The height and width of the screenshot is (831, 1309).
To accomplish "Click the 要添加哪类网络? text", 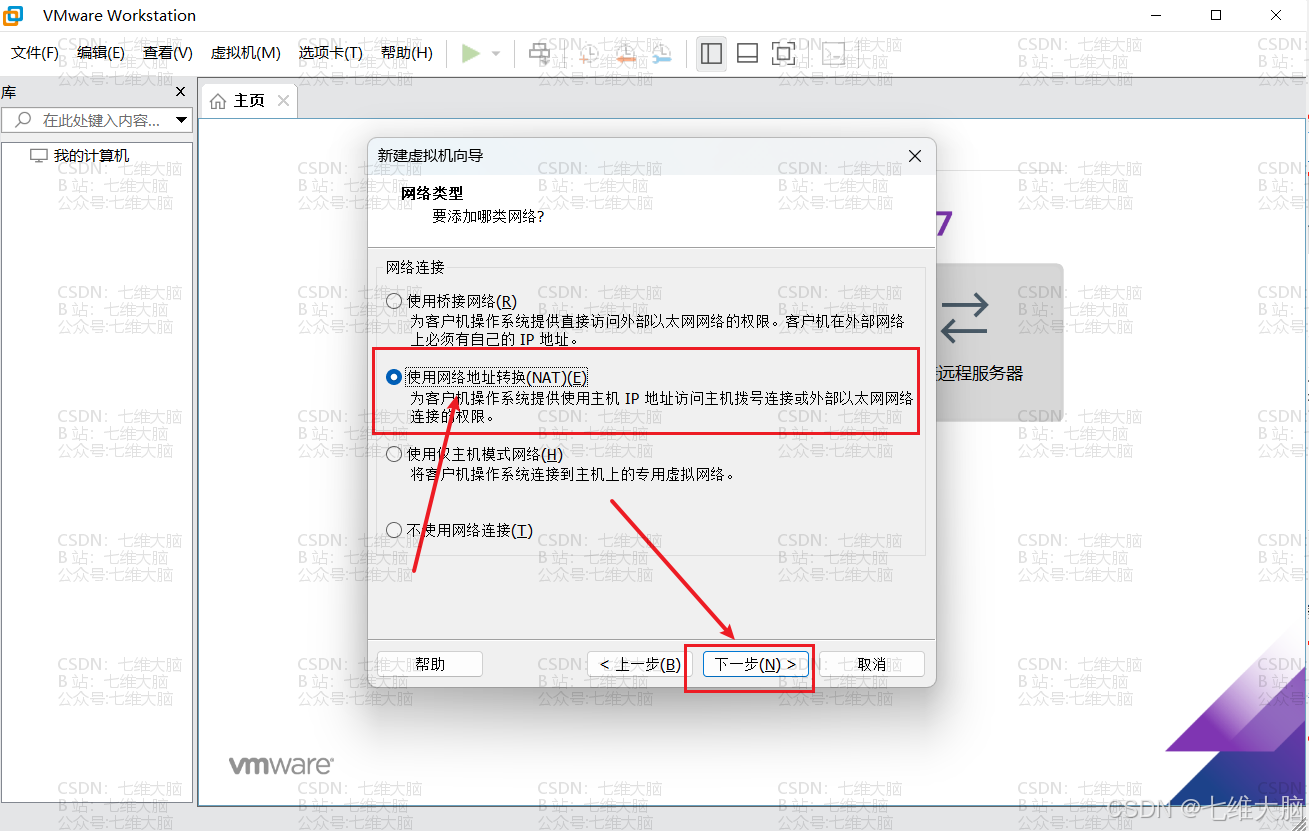I will point(488,216).
